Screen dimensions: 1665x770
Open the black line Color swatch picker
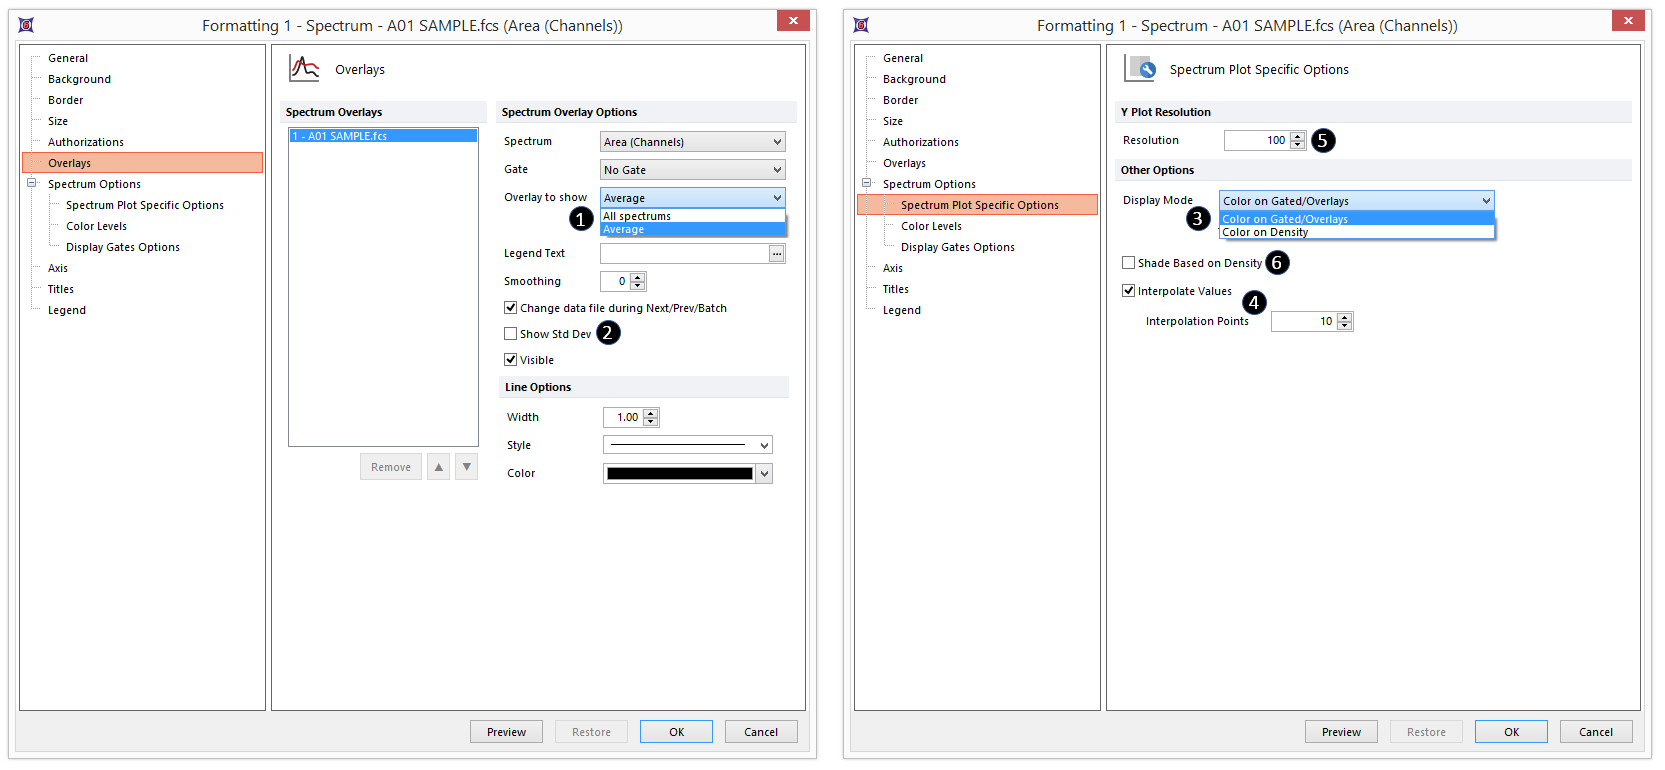coord(764,474)
